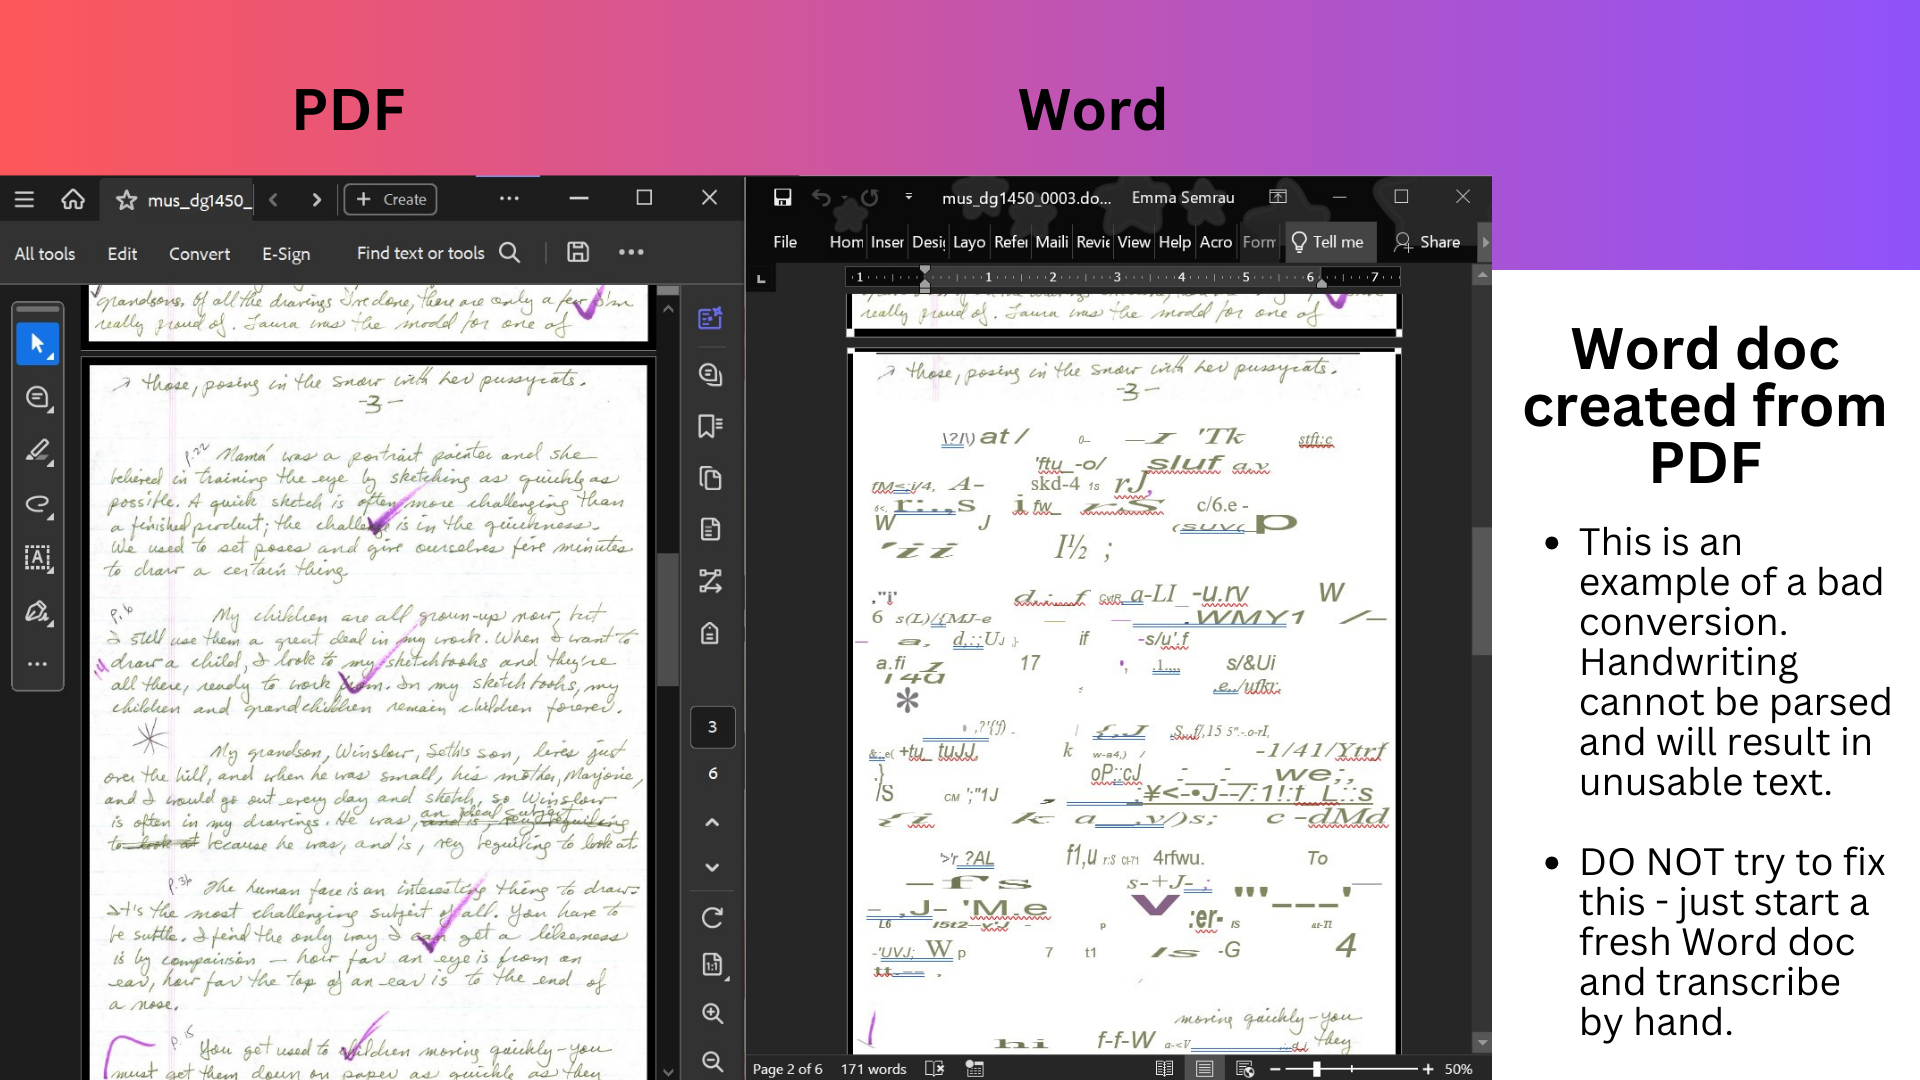This screenshot has height=1080, width=1920.
Task: Open the Layout tab in Word ribbon
Action: click(968, 242)
